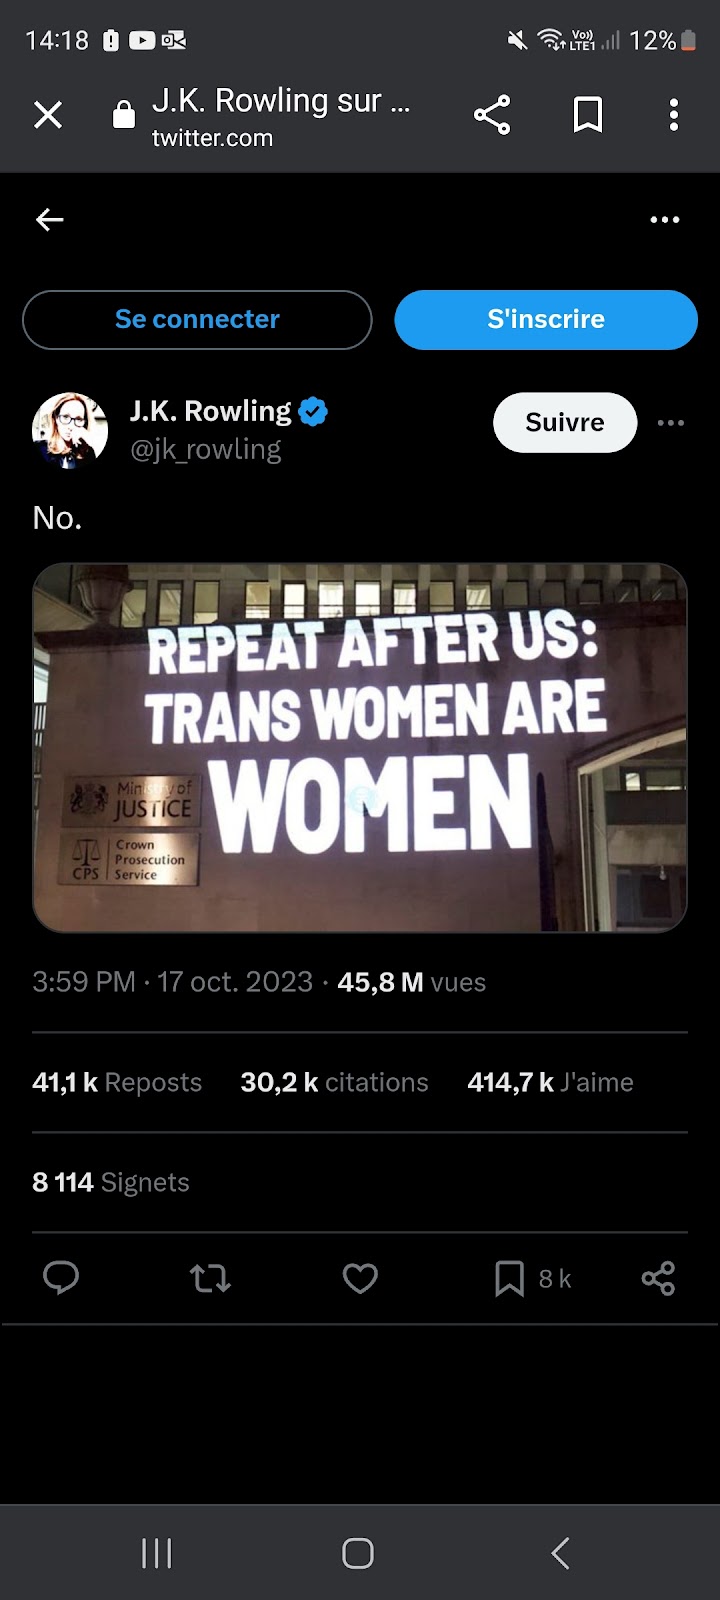Follow the account with Suivre
This screenshot has height=1600, width=720.
pyautogui.click(x=565, y=422)
